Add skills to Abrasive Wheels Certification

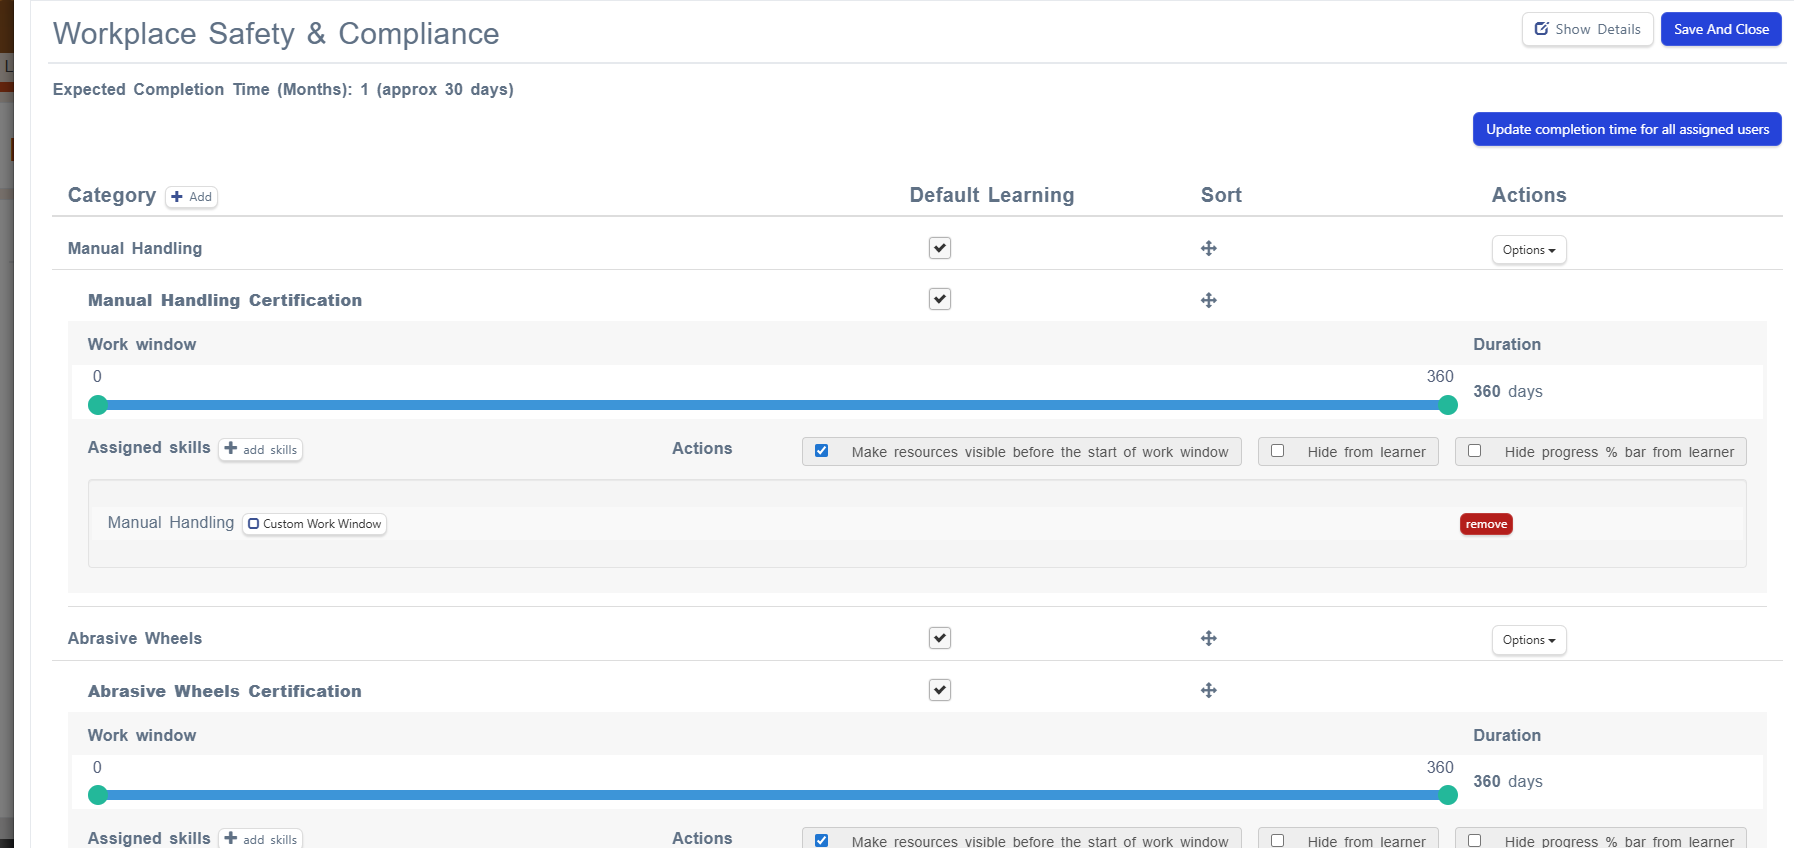261,839
